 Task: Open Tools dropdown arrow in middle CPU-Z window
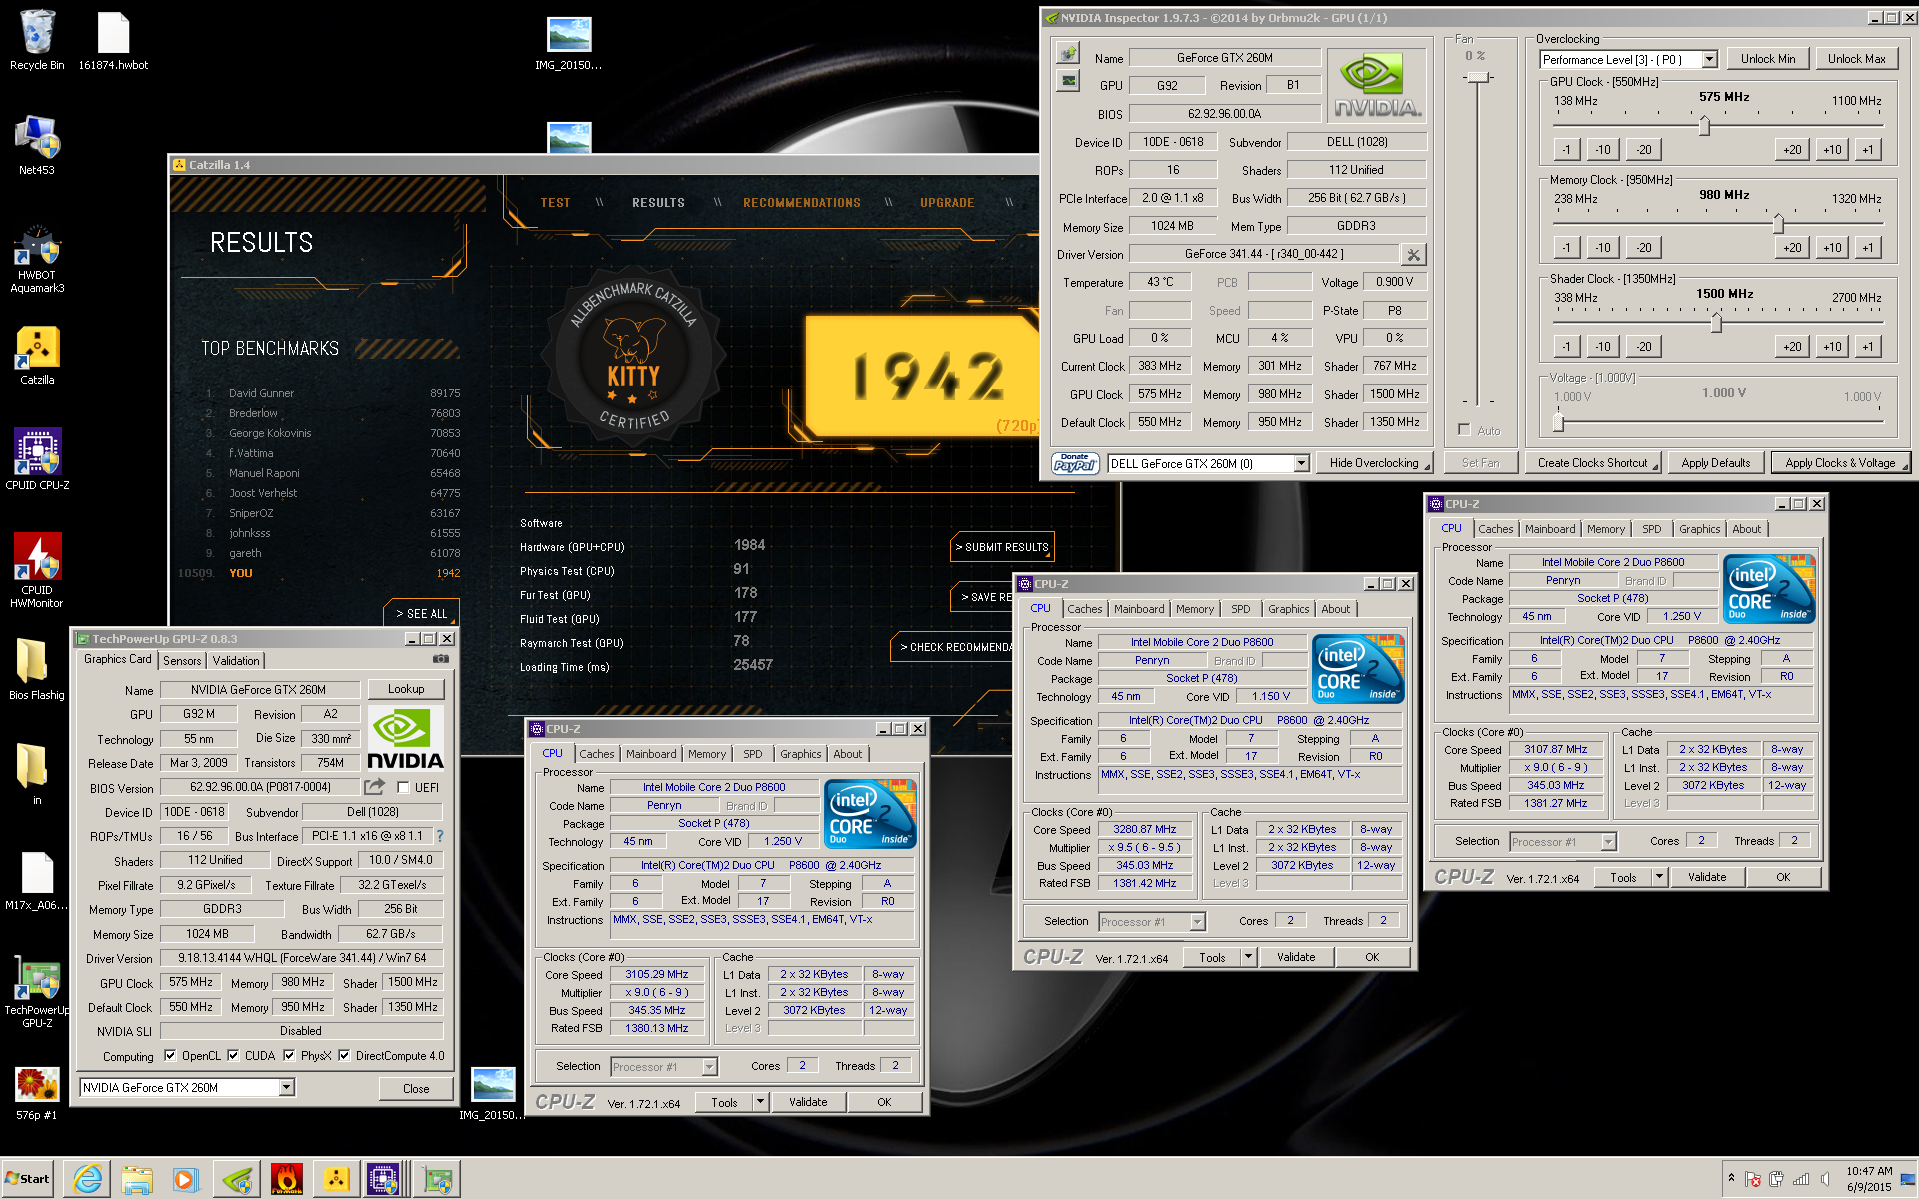[x=1248, y=957]
